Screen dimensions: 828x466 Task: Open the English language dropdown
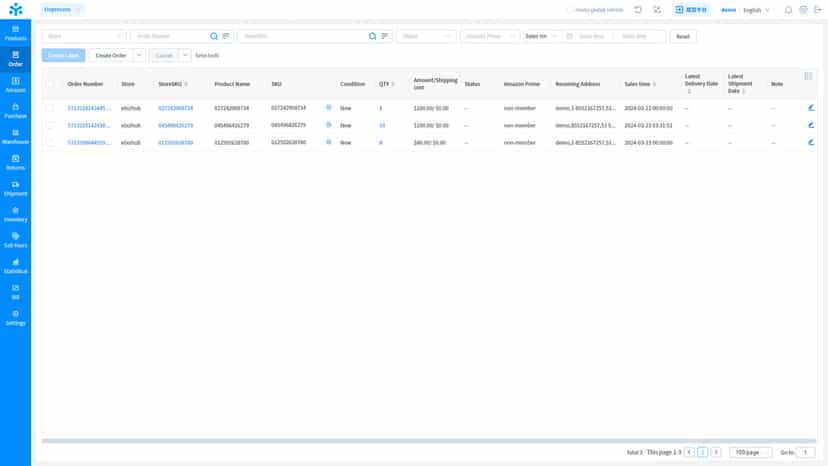click(756, 10)
